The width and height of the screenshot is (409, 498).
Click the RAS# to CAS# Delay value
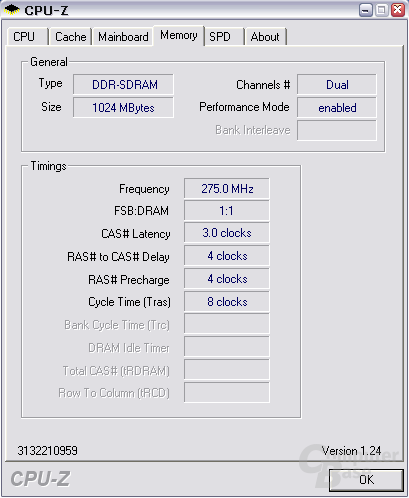pos(227,256)
